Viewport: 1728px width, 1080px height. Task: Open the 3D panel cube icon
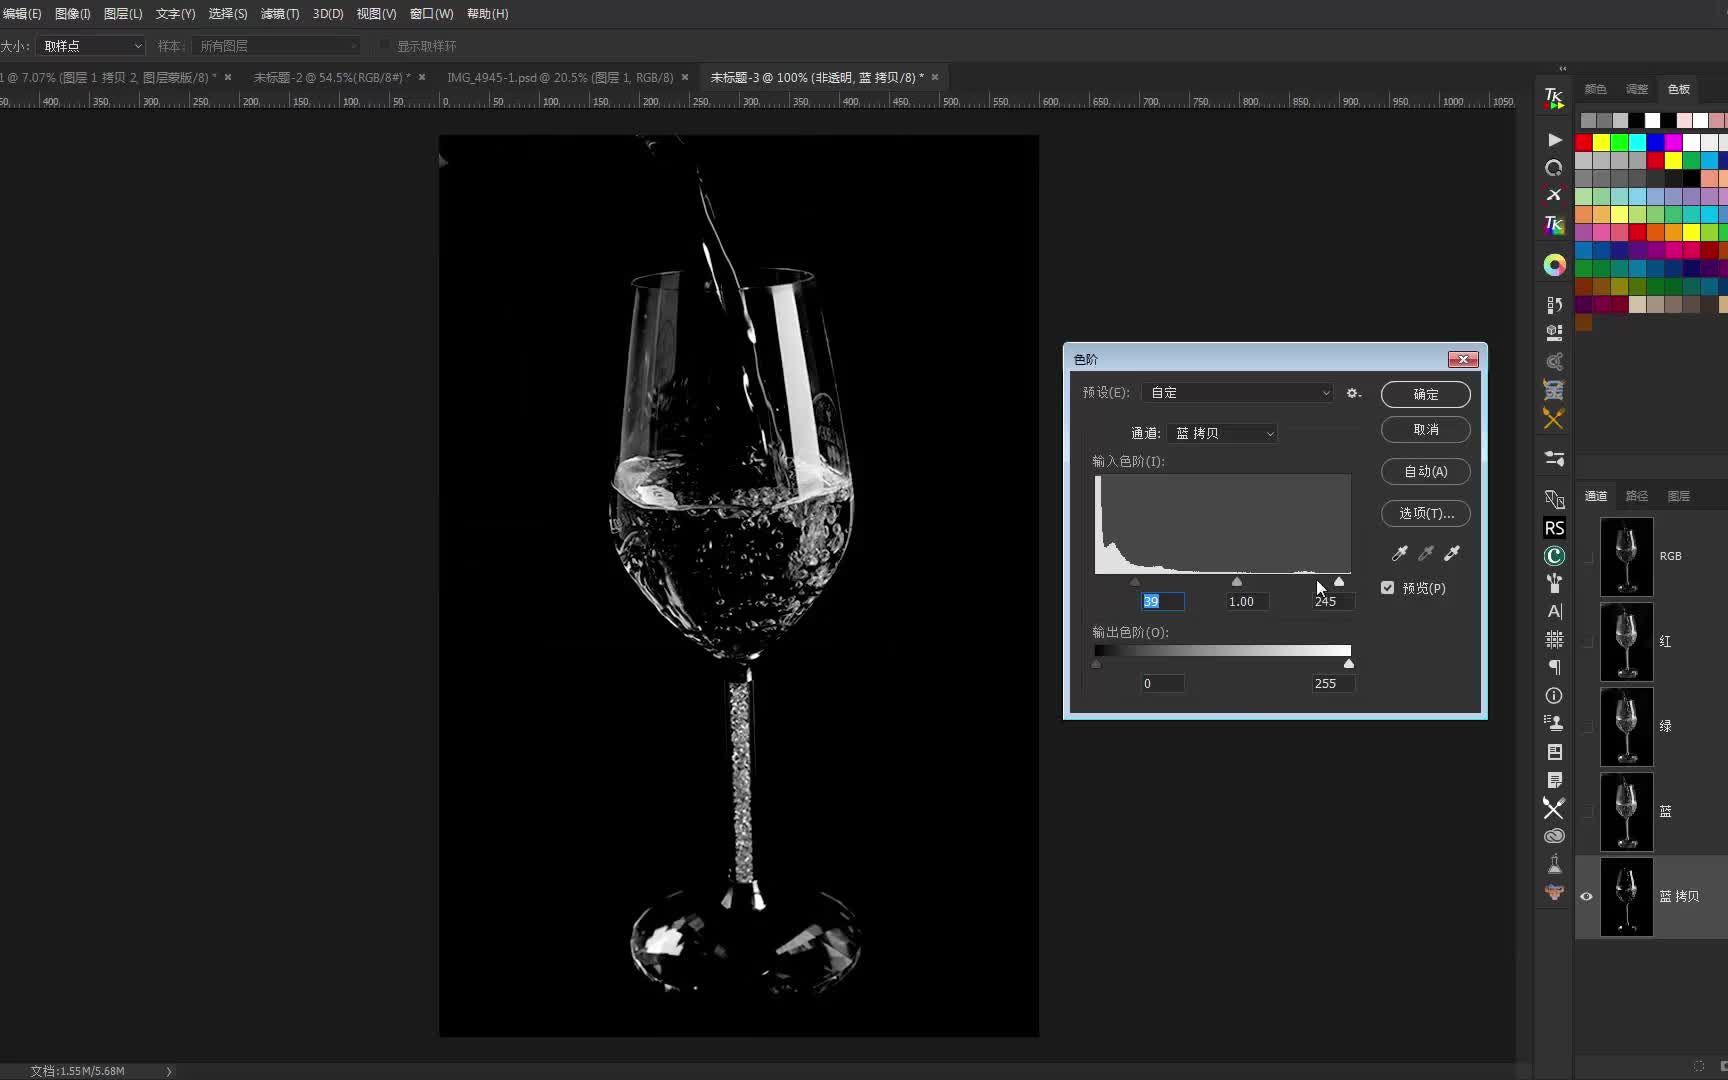click(1554, 332)
